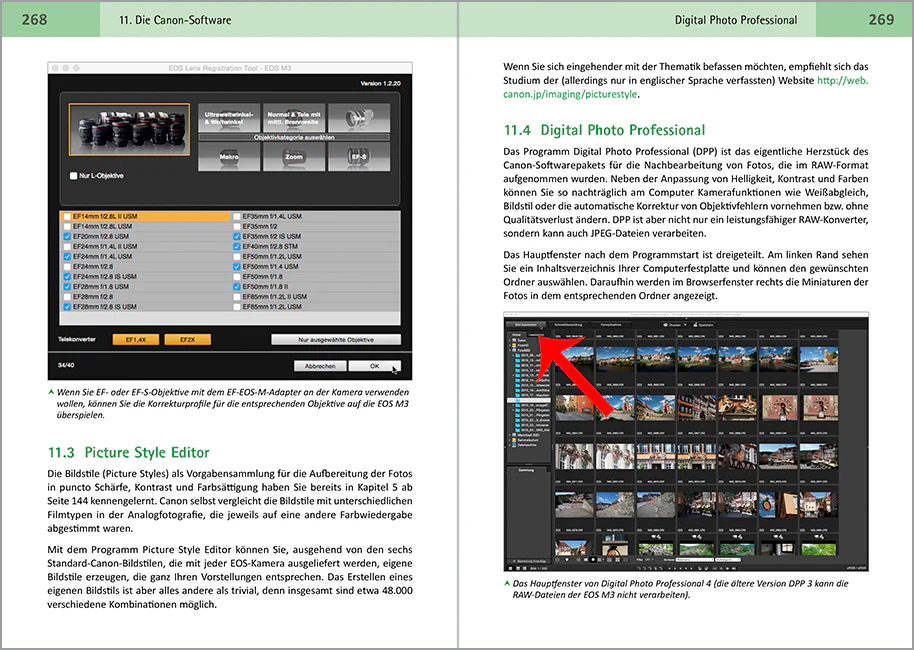This screenshot has height=650, width=914.
Task: Choose the Ultraweitwinkel & Weitwinkel lens category
Action: (228, 118)
